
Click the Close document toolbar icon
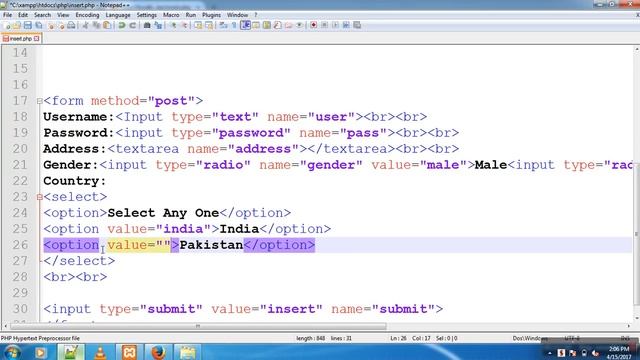(x=51, y=25)
